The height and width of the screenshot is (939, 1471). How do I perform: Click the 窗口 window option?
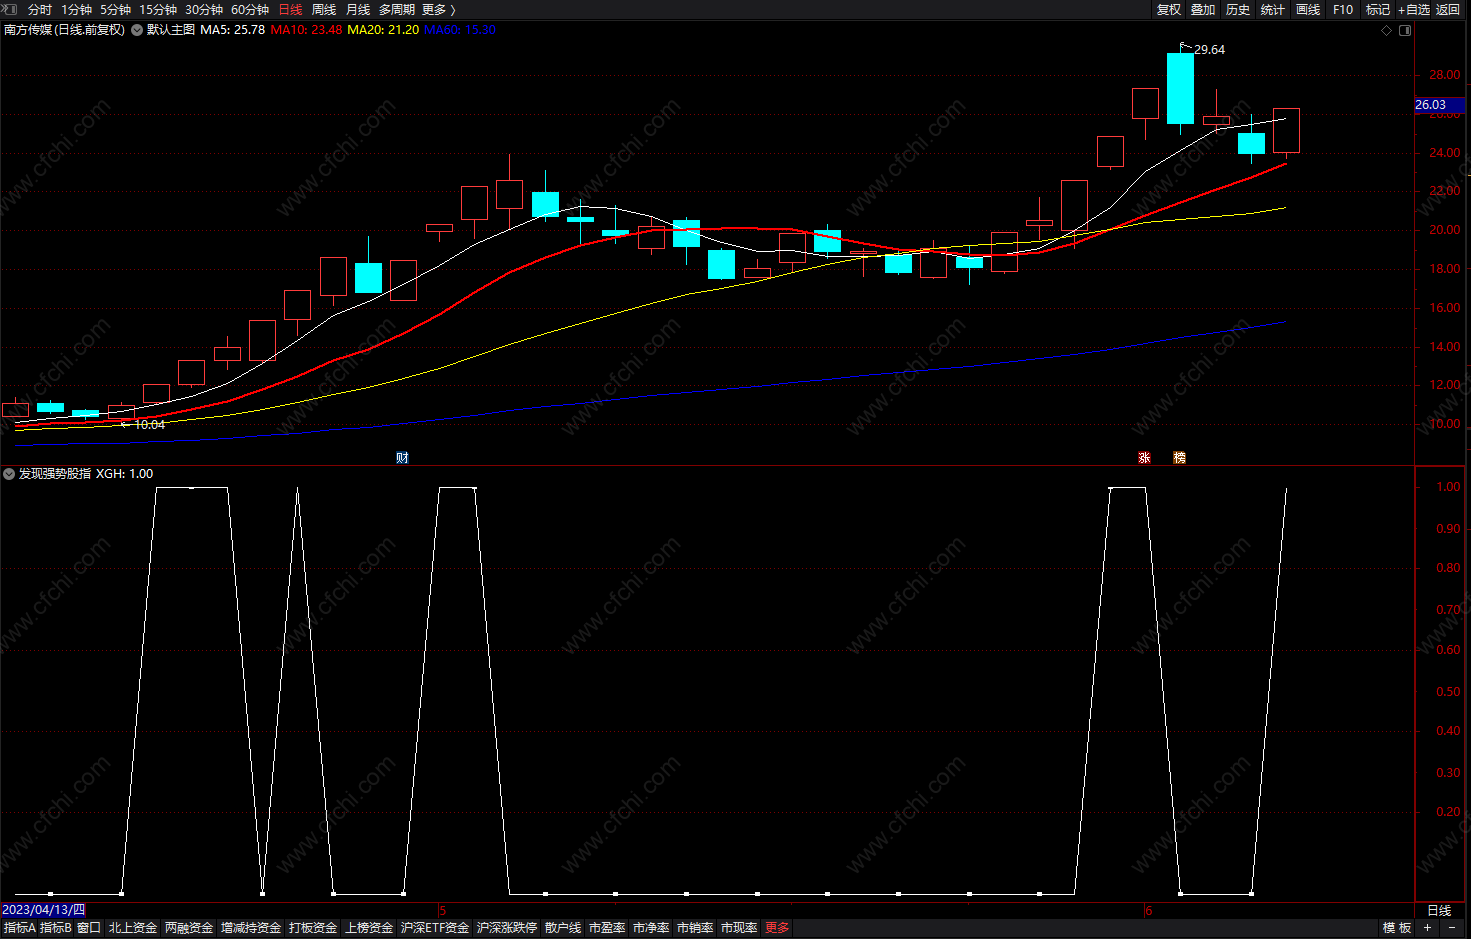coord(89,928)
